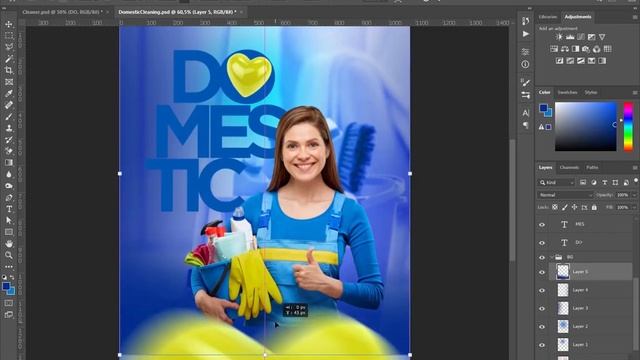Select the Zoom tool
This screenshot has height=360, width=640.
point(9,255)
